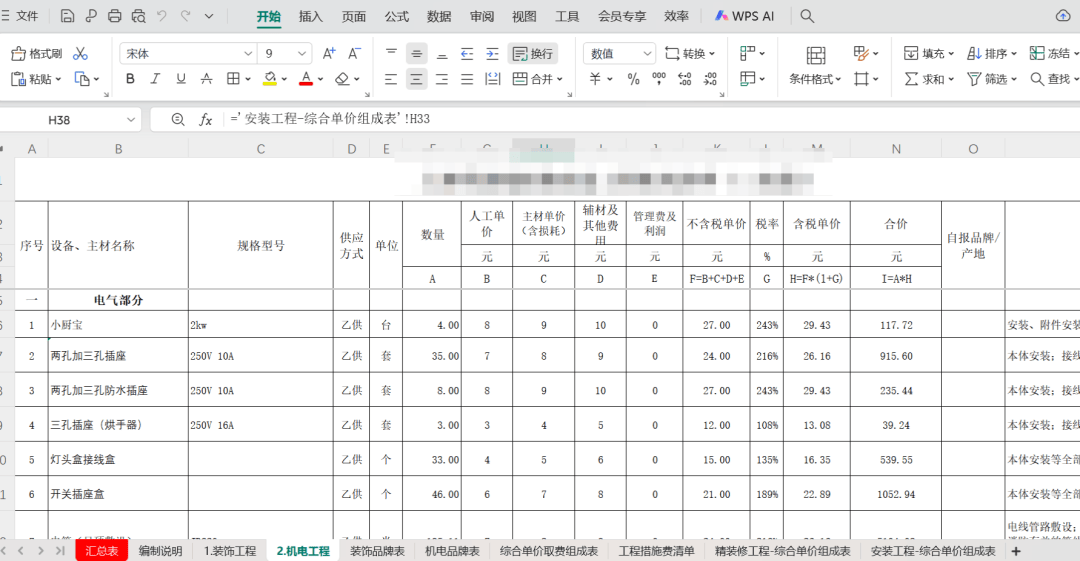Screen dimensions: 1080x561
Task: Click the yellow fill color swatch
Action: 270,79
